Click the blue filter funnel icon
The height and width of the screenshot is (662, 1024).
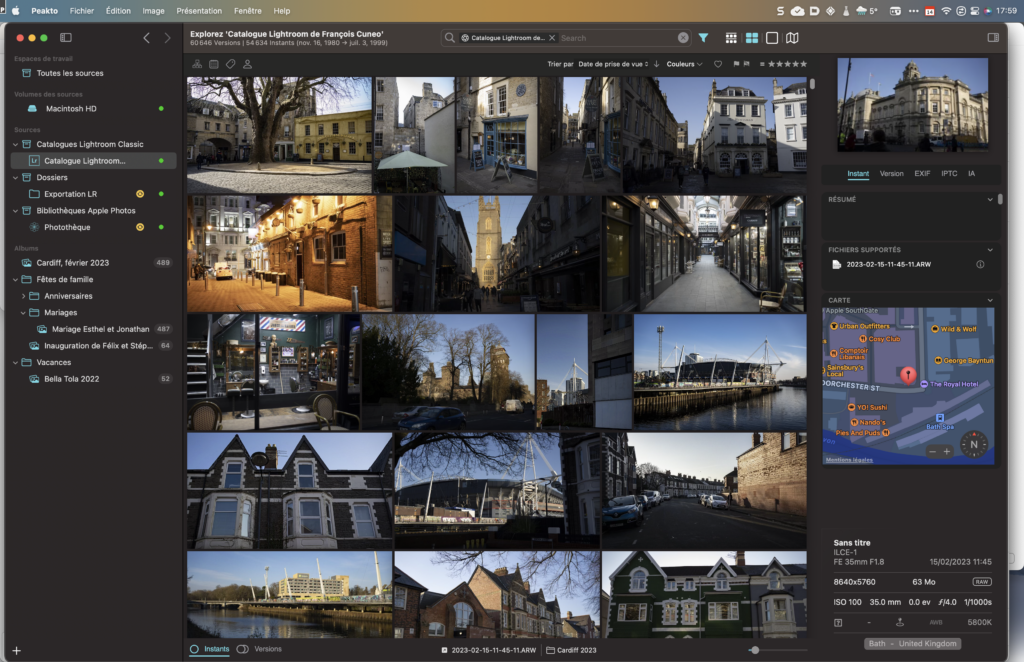click(x=703, y=38)
